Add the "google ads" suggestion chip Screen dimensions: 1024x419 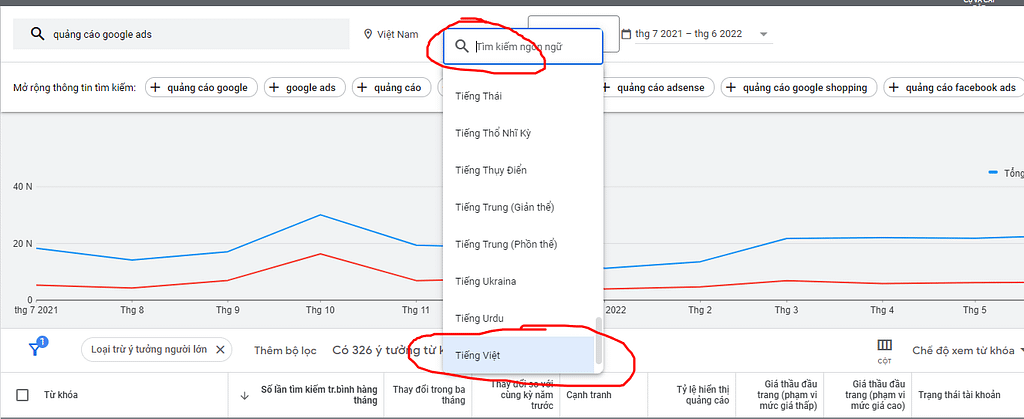click(x=304, y=87)
